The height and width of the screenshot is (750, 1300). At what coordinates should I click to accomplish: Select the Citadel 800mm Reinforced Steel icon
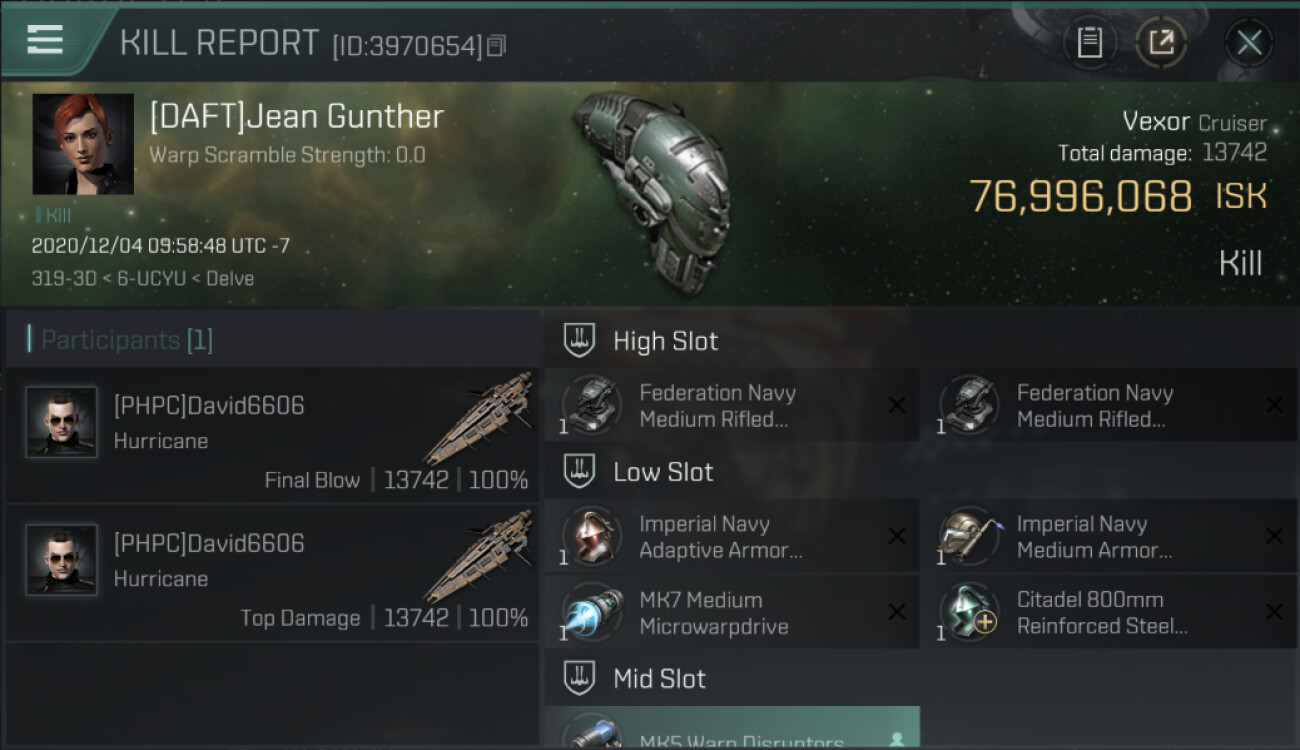[971, 612]
